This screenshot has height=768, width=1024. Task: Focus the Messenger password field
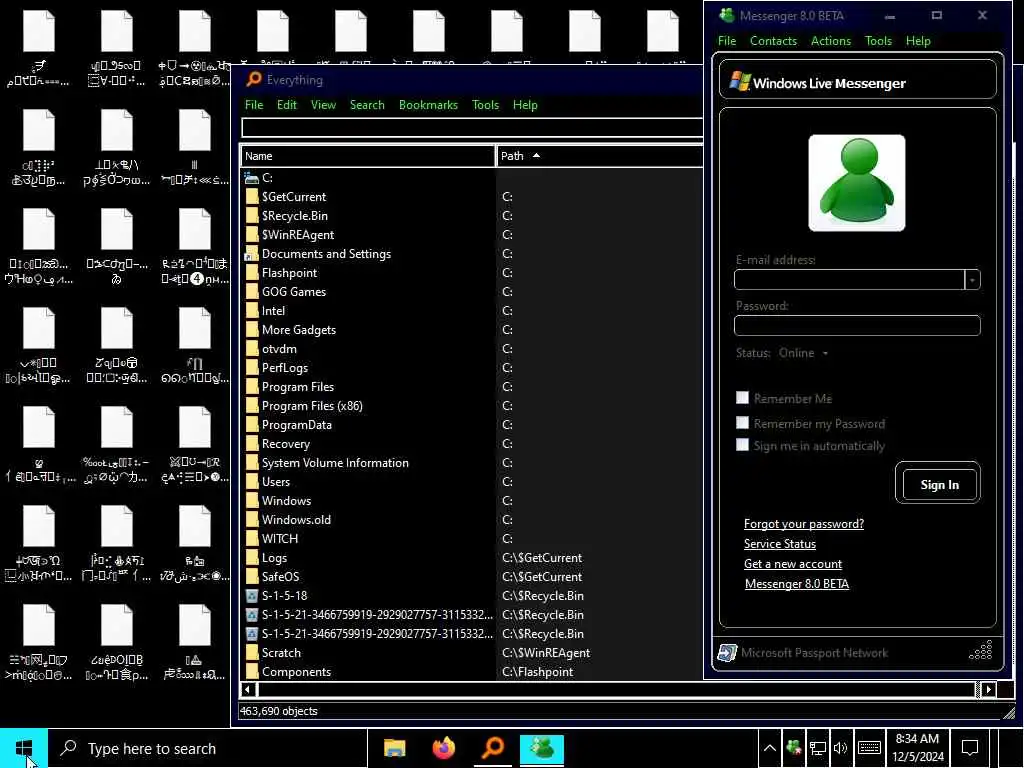click(x=857, y=325)
